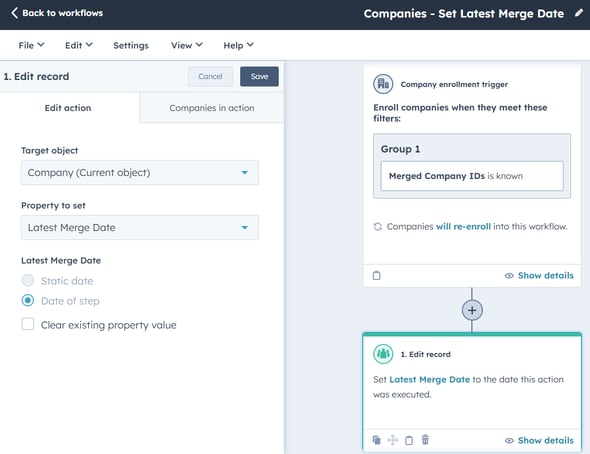The image size is (590, 454).
Task: Switch to the Companies in action tab
Action: point(212,108)
